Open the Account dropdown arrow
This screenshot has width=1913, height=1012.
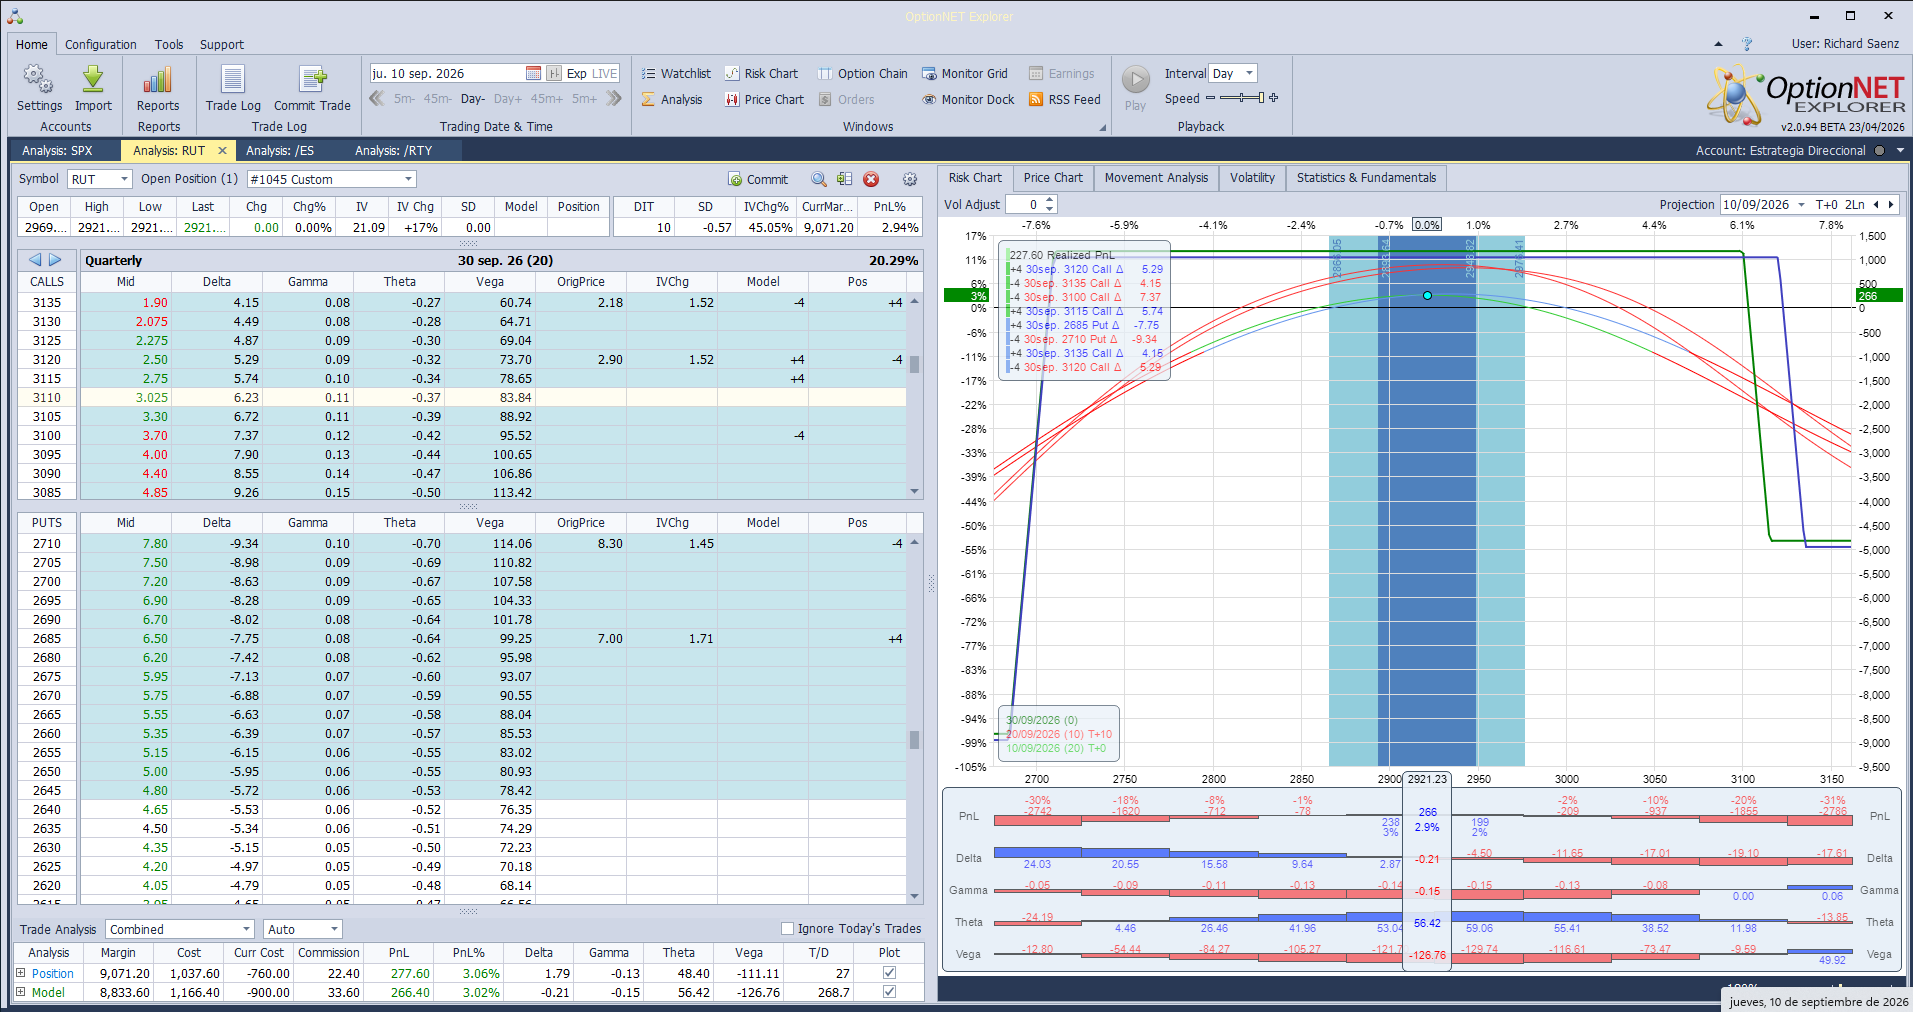tap(1900, 150)
